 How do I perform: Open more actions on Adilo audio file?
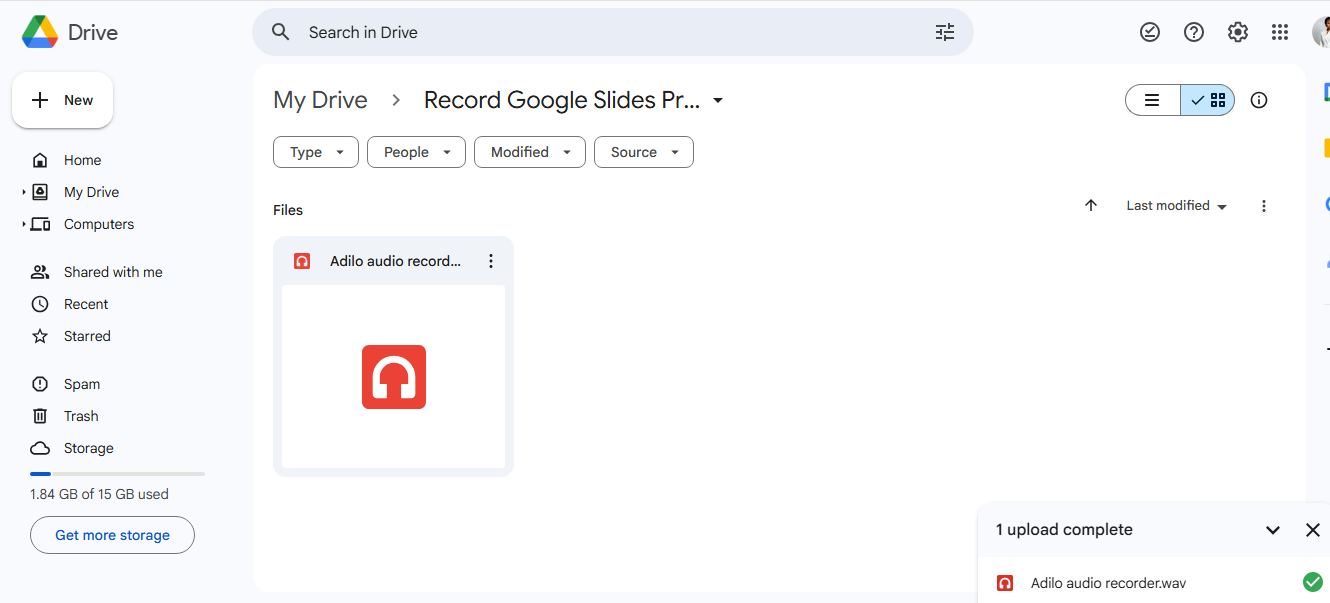point(491,261)
